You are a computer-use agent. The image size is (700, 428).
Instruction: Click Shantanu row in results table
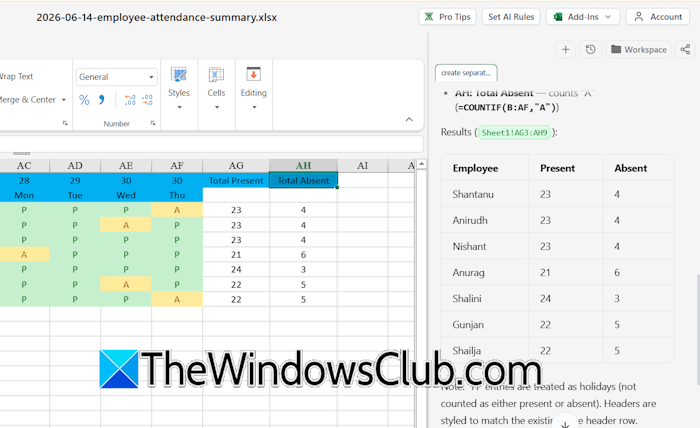coord(557,194)
